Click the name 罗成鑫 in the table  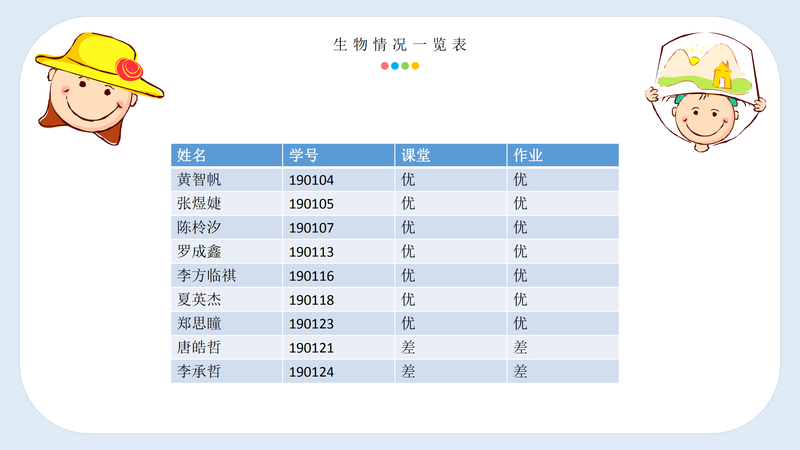[199, 252]
